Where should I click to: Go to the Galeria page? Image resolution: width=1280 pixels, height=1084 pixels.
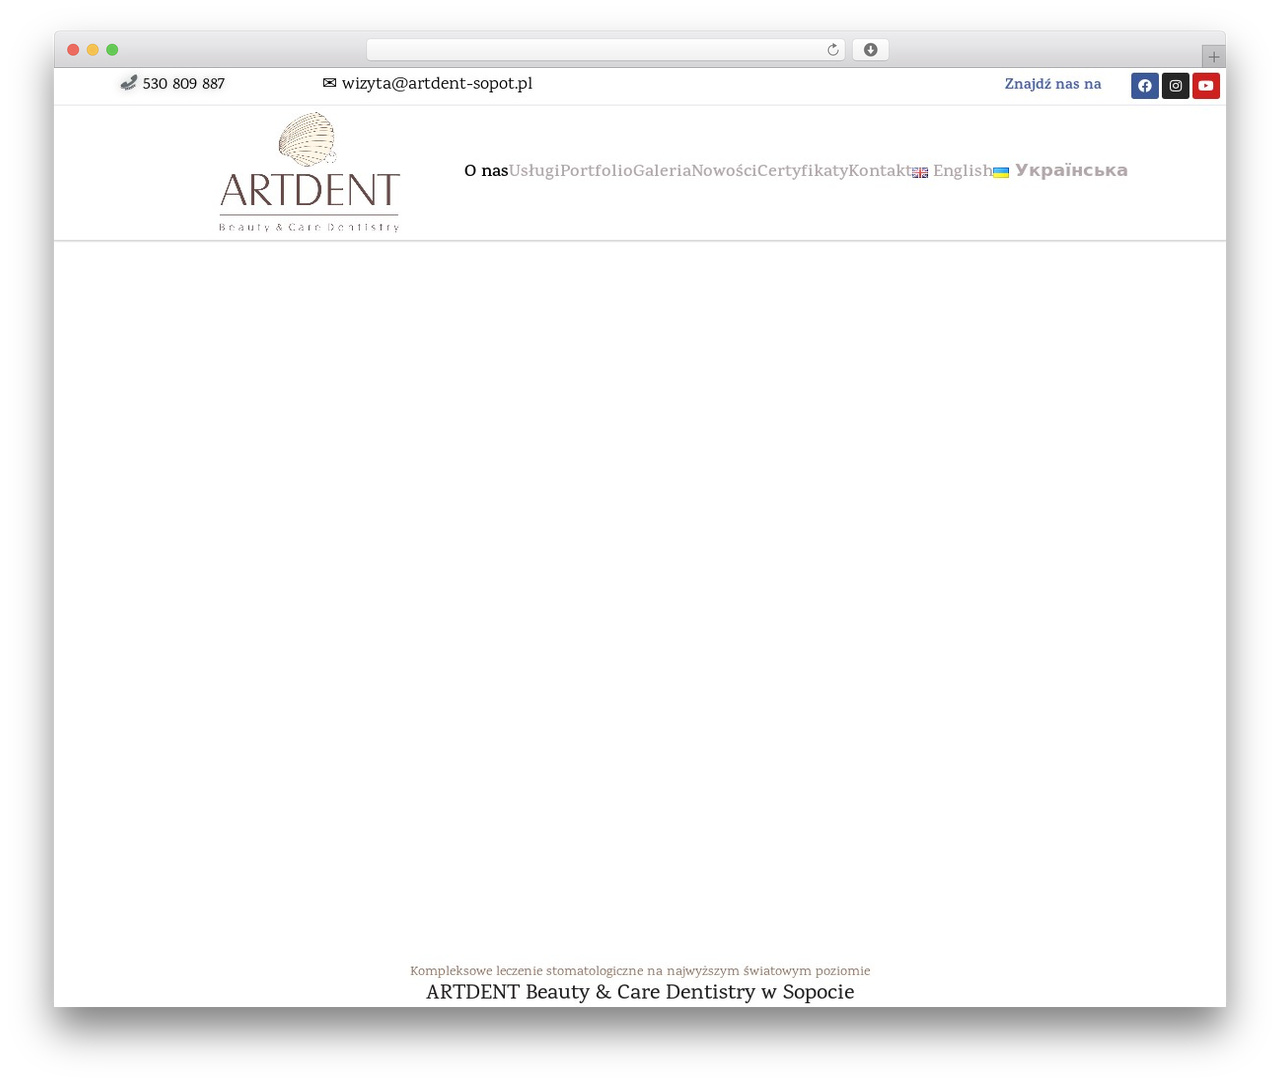coord(662,171)
